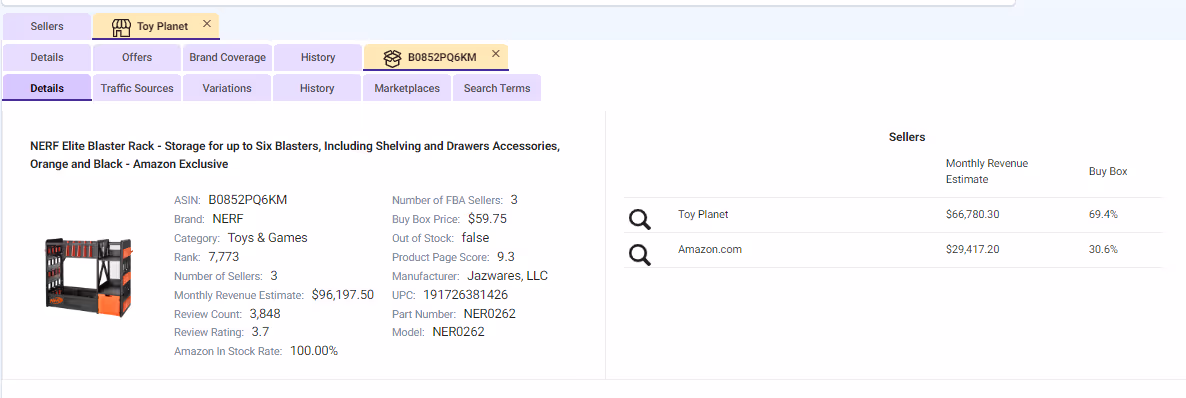Select the B0852PQ6KM product tab
The image size is (1186, 398).
point(436,58)
